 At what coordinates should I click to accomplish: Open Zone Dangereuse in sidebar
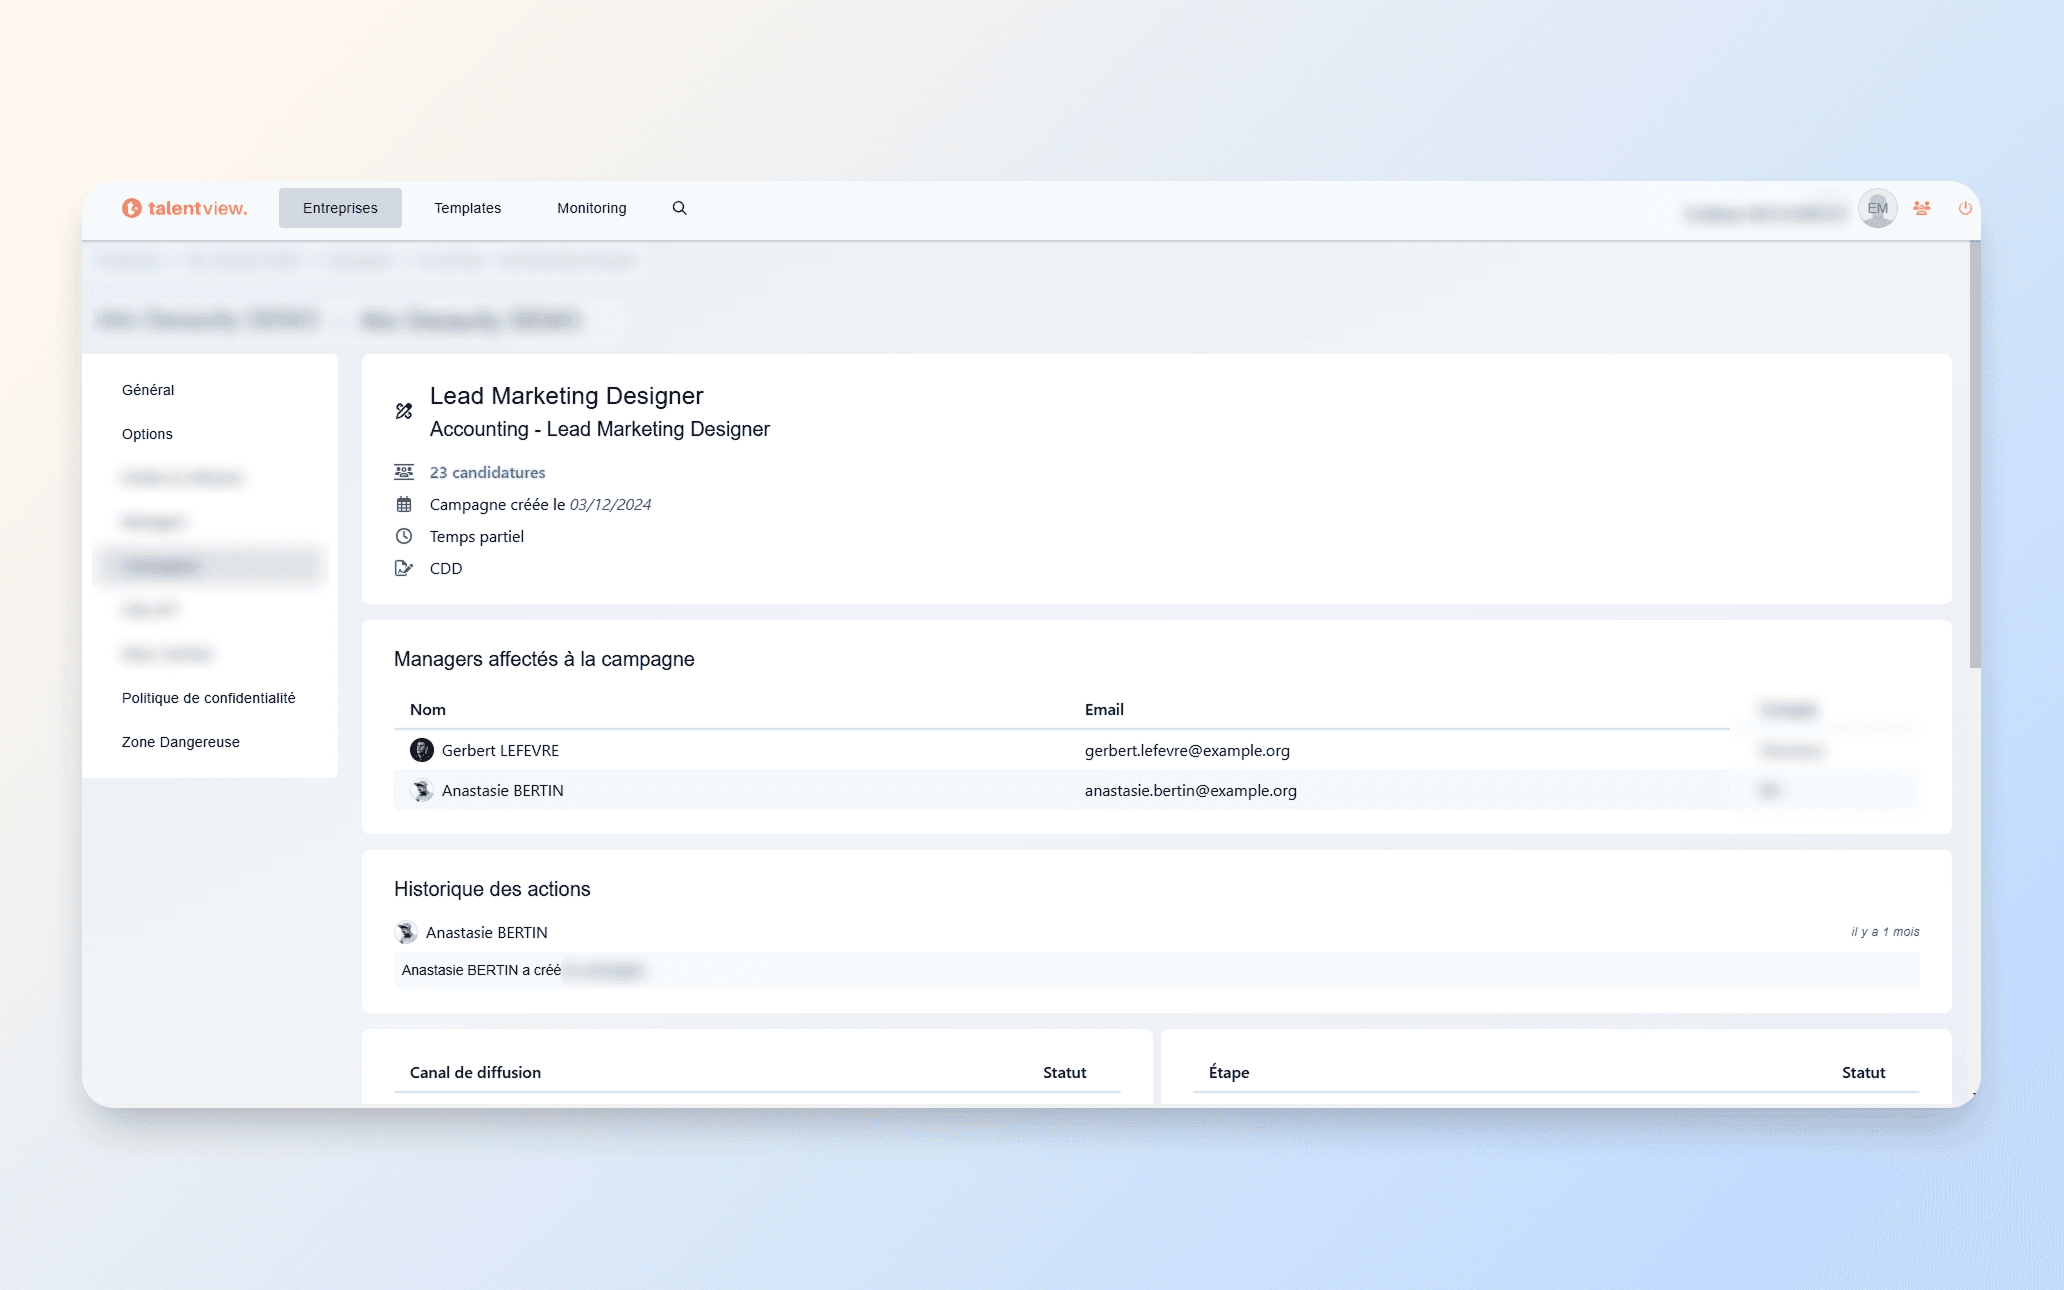click(180, 742)
